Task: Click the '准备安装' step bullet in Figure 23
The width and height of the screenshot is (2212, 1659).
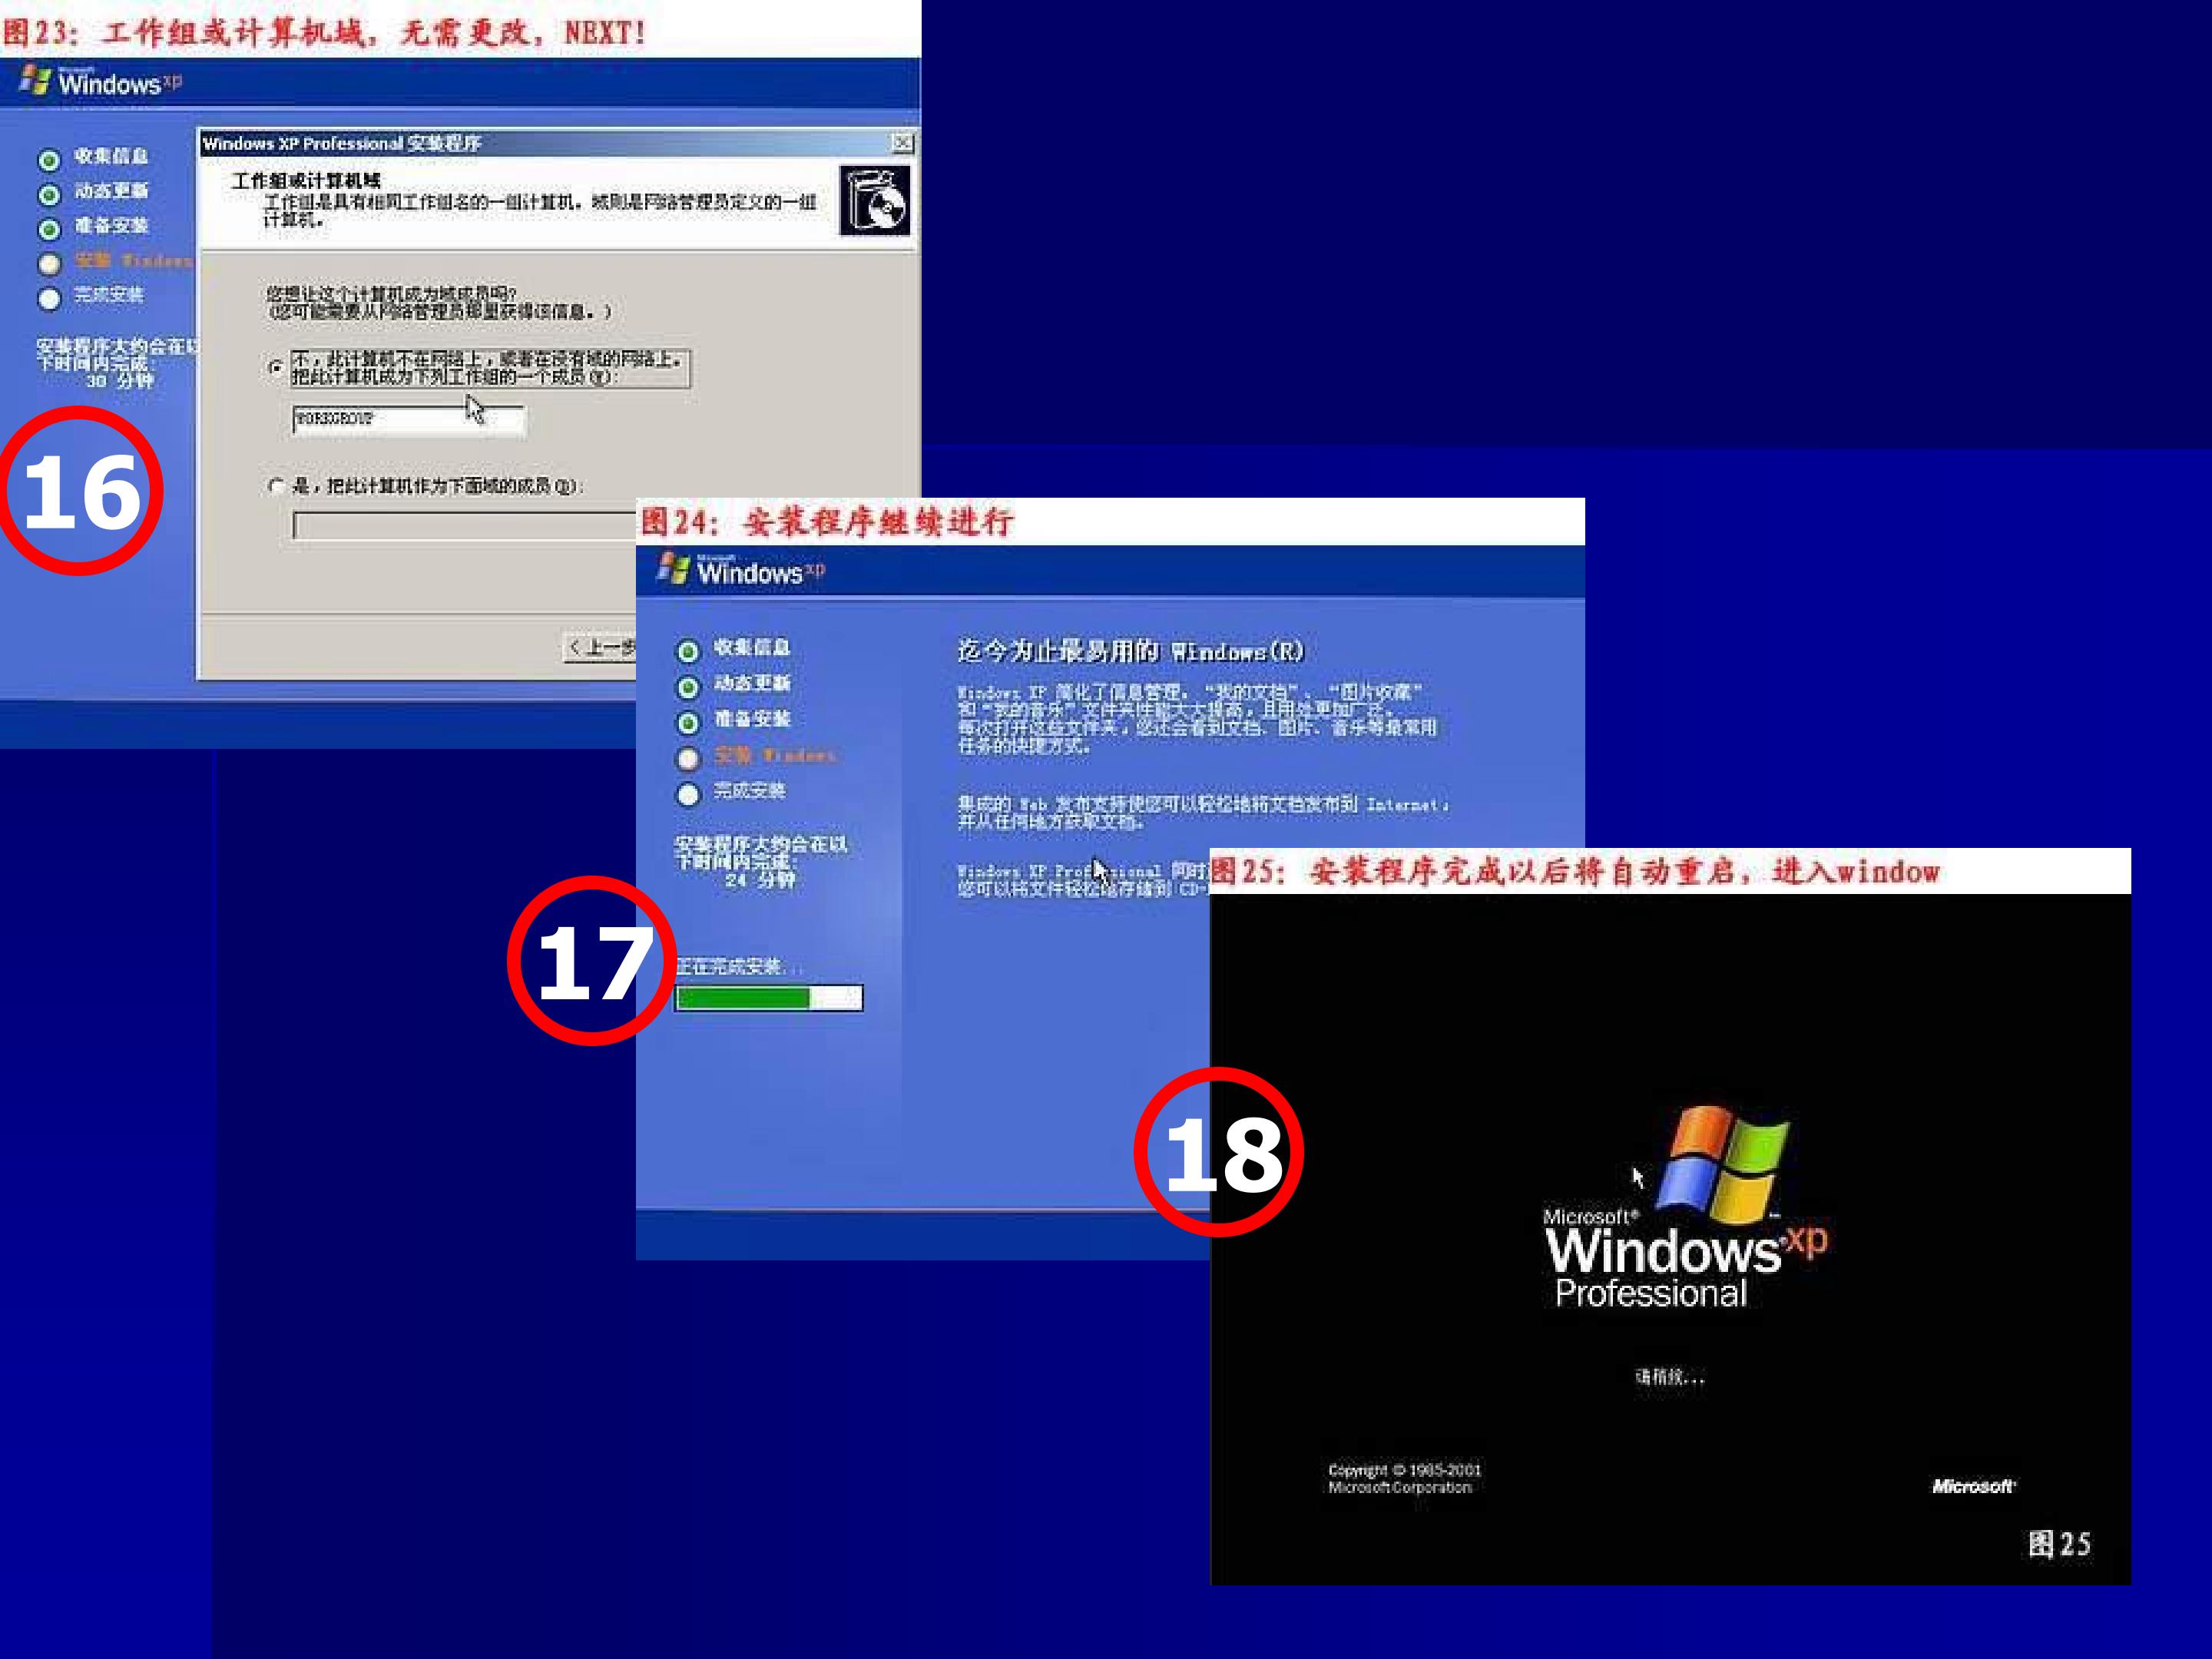Action: click(x=49, y=229)
